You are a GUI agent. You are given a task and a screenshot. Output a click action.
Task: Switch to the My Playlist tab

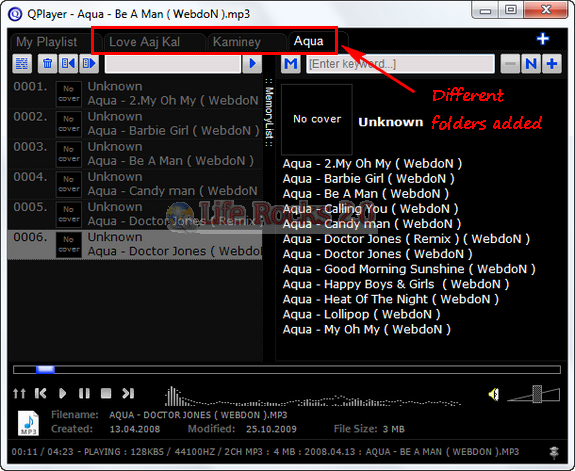tap(47, 42)
